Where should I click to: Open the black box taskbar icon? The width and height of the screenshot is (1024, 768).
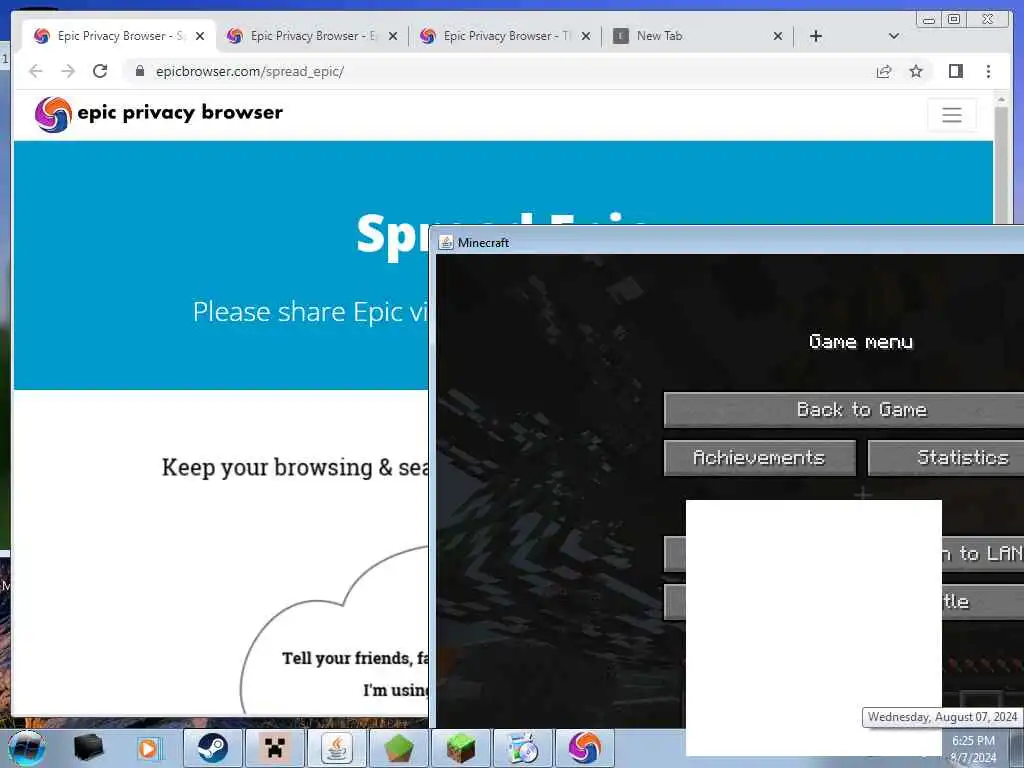89,748
